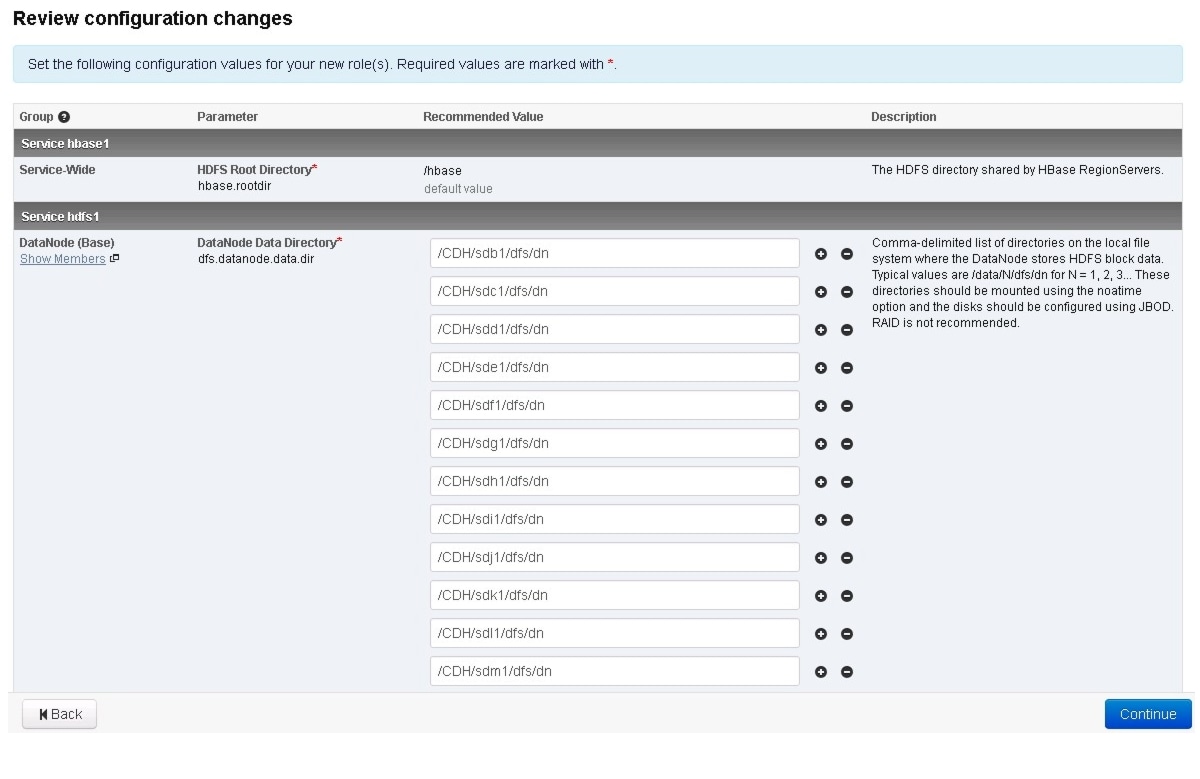1200x779 pixels.
Task: Remove the /CDH/sdm1/dfs/dn directory entry
Action: click(x=847, y=672)
